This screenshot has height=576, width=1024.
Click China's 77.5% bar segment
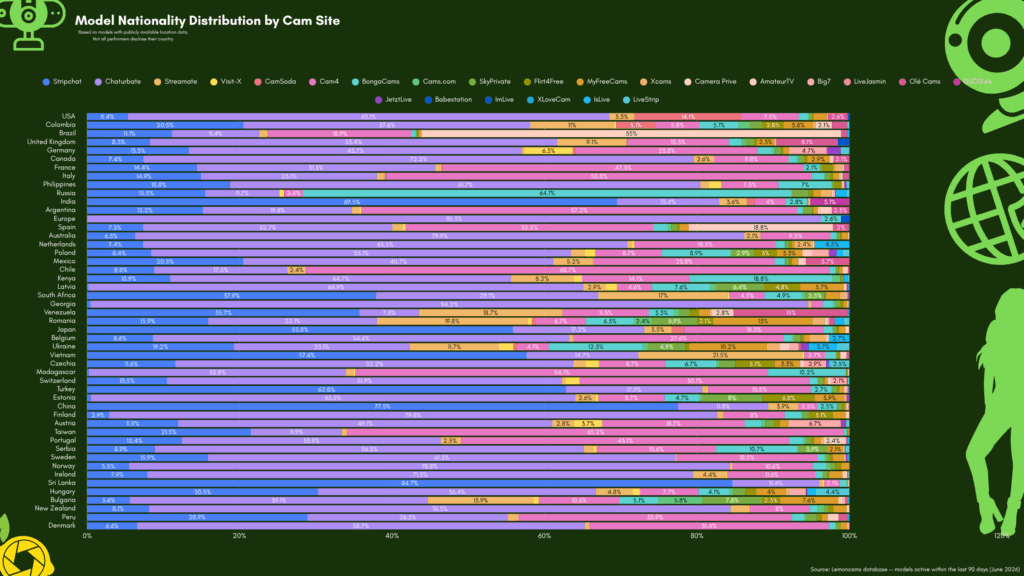pyautogui.click(x=383, y=406)
